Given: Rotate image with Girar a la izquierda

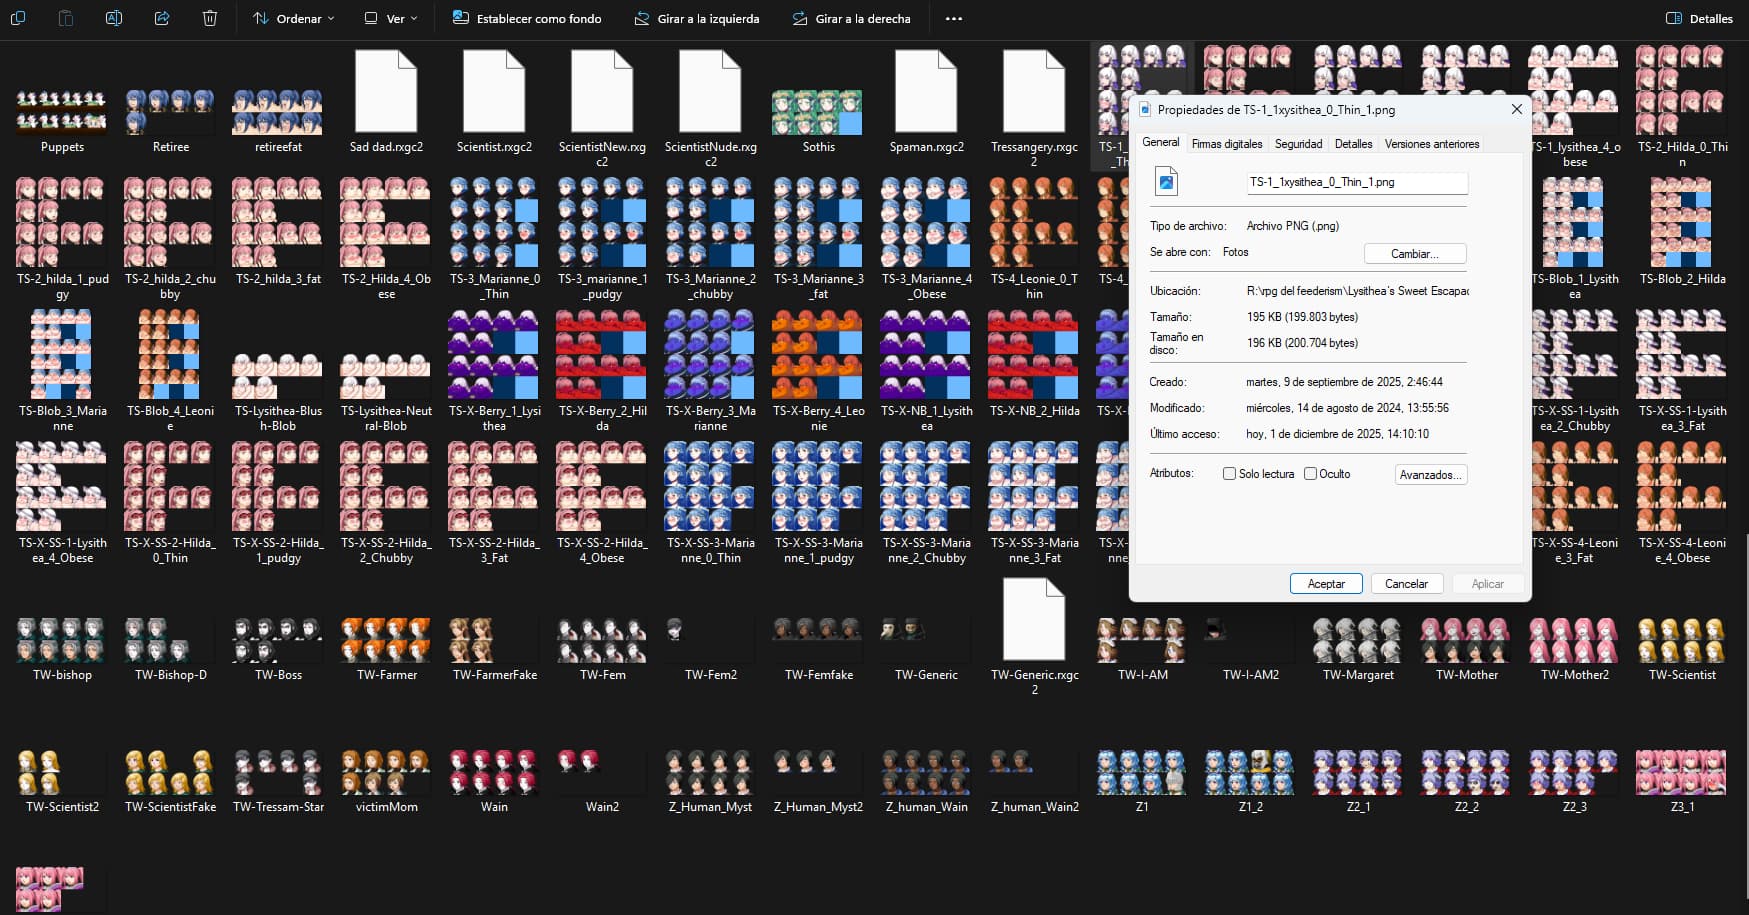Looking at the screenshot, I should (697, 18).
